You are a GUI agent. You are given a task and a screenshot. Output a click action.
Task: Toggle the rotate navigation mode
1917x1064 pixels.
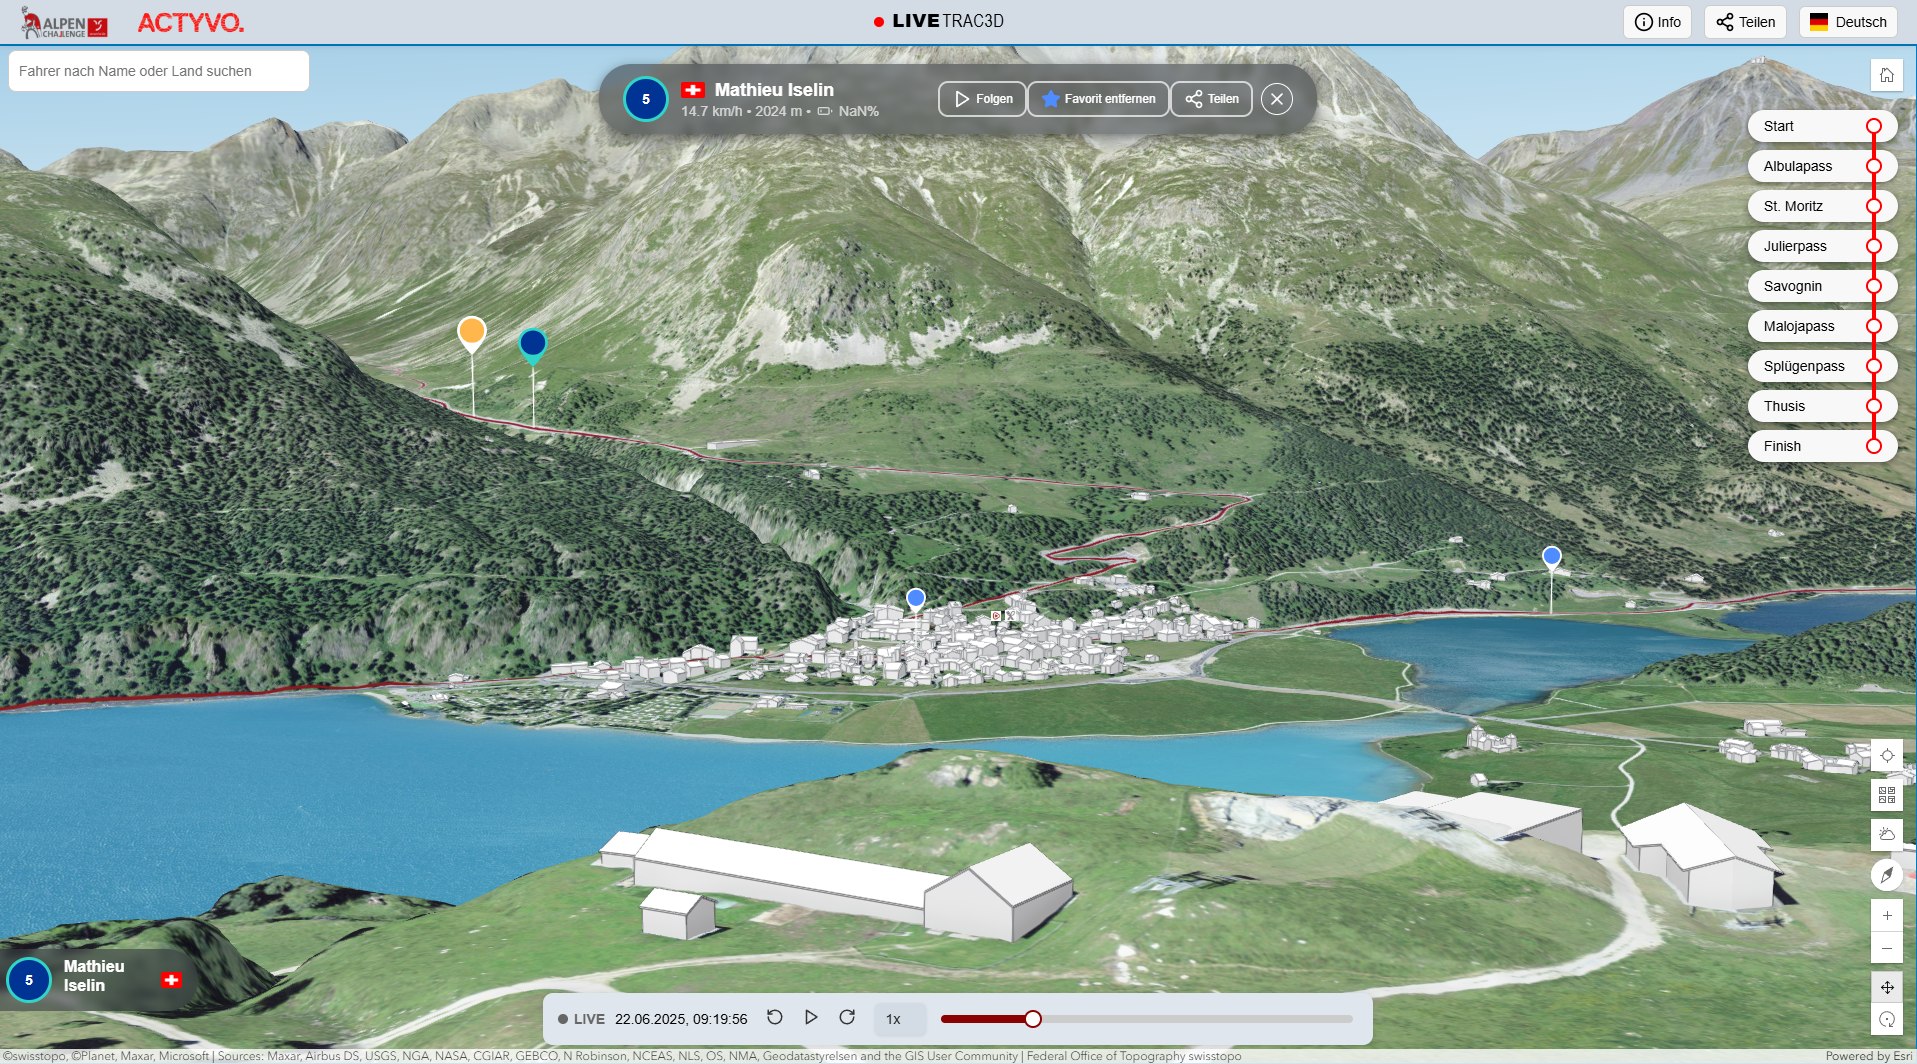coord(1886,1019)
